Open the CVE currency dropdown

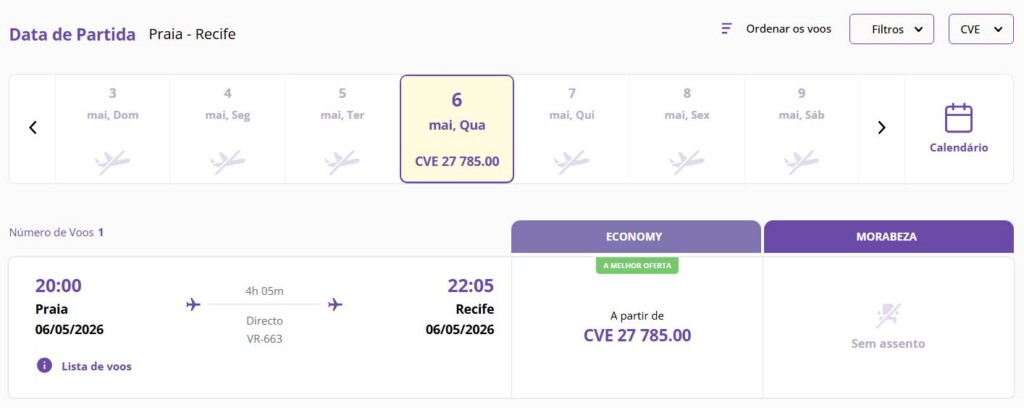980,29
